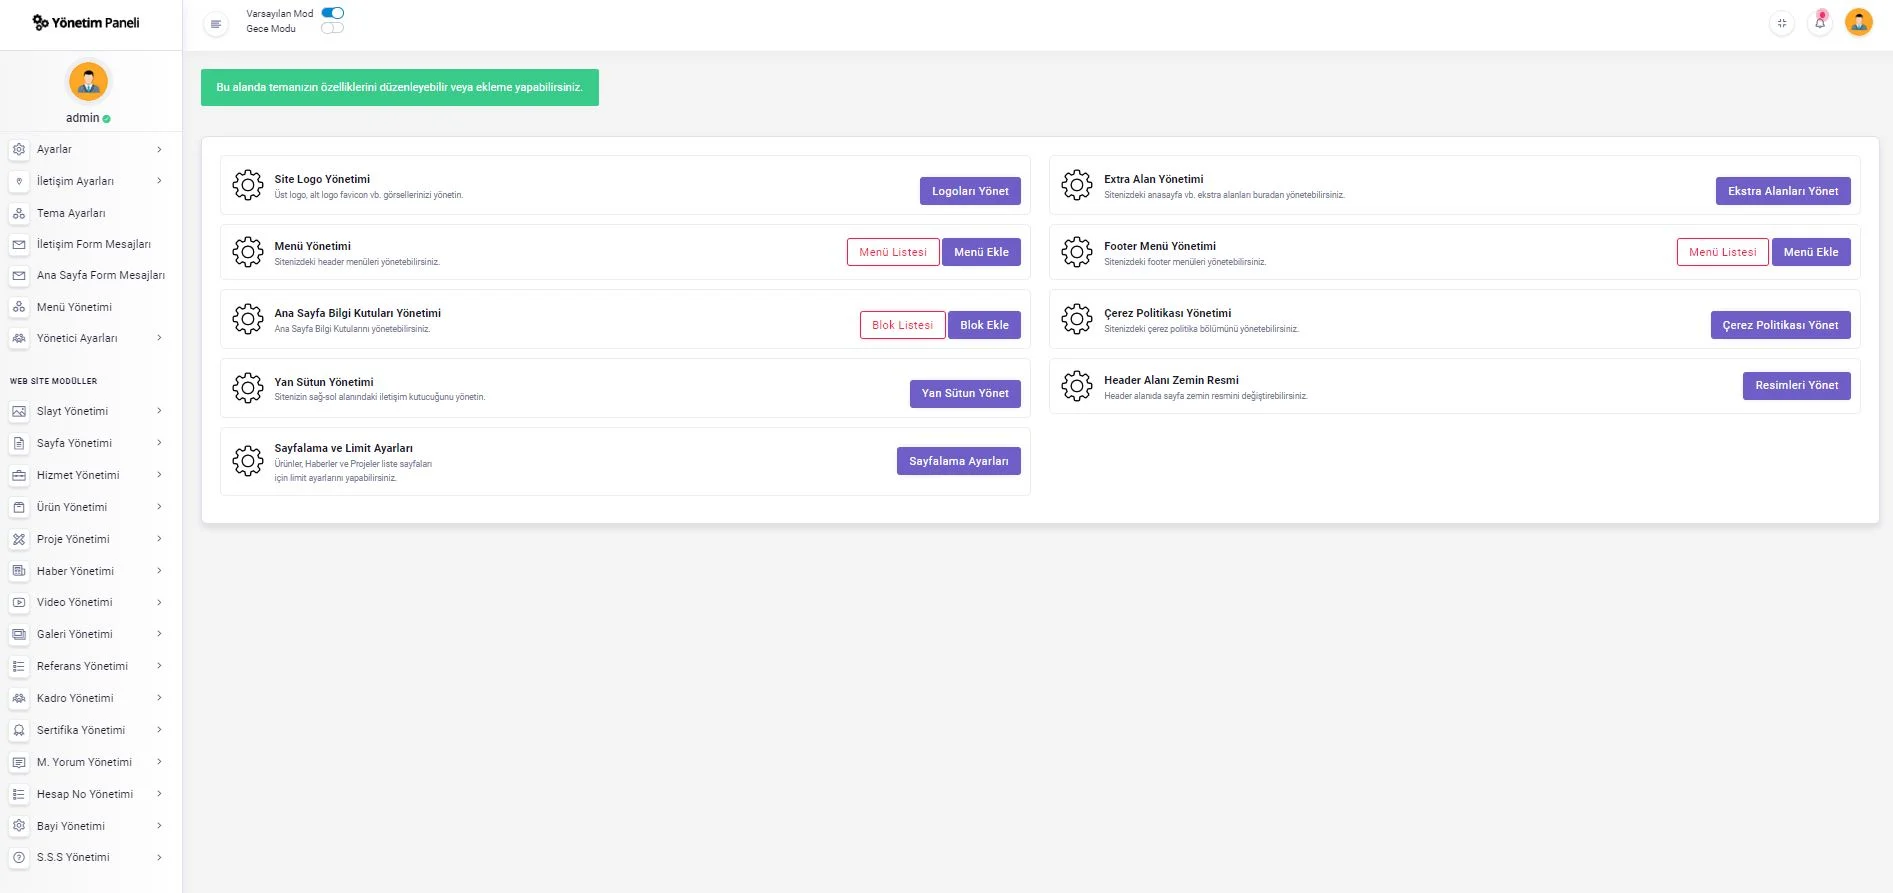Click the Blok Ekle button
This screenshot has height=893, width=1893.
984,325
